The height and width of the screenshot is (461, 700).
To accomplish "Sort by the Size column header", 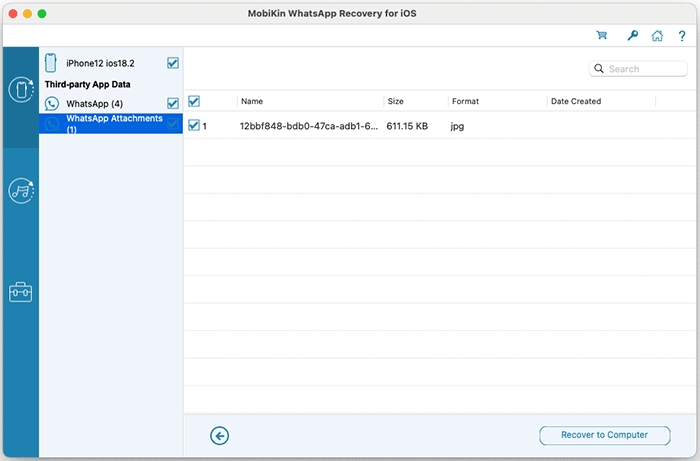I will [x=396, y=101].
